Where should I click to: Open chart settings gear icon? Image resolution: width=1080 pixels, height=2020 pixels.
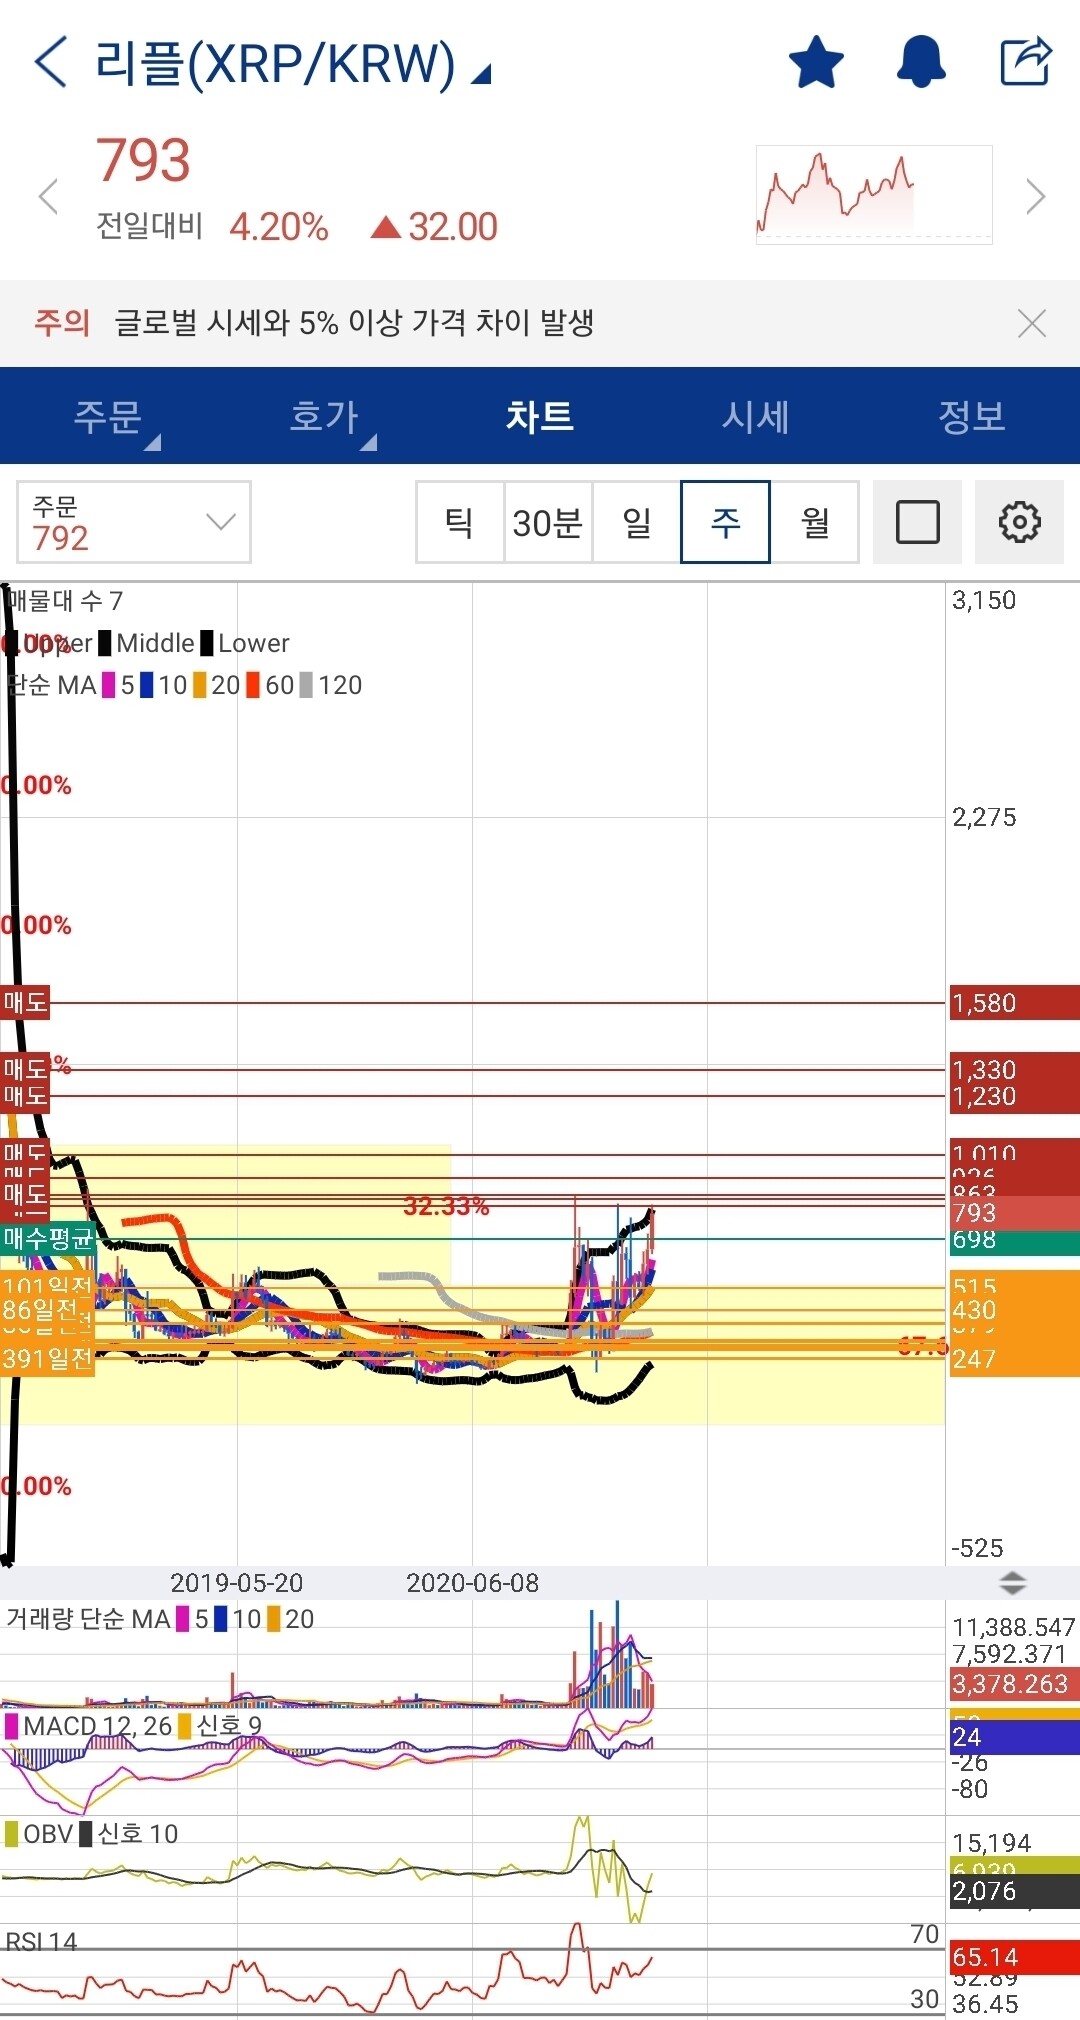(1019, 522)
